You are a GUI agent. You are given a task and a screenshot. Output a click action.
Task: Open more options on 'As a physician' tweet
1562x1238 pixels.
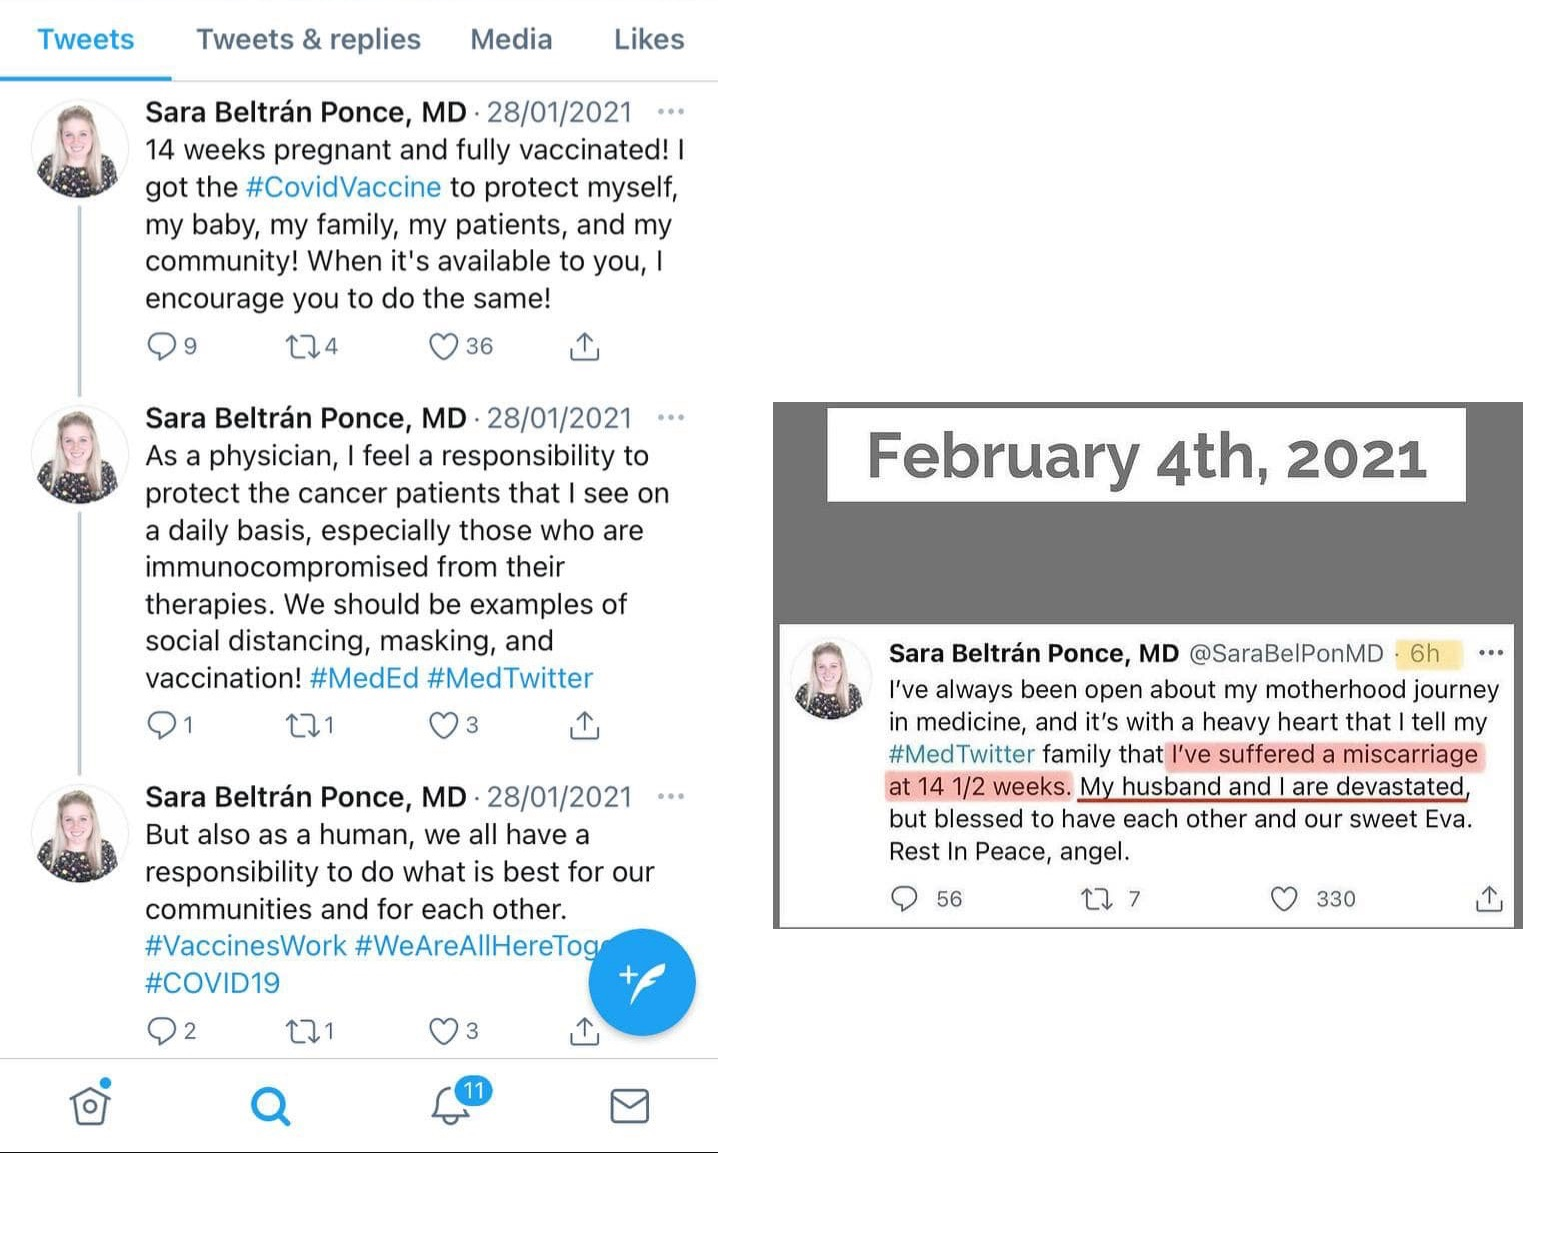point(671,417)
